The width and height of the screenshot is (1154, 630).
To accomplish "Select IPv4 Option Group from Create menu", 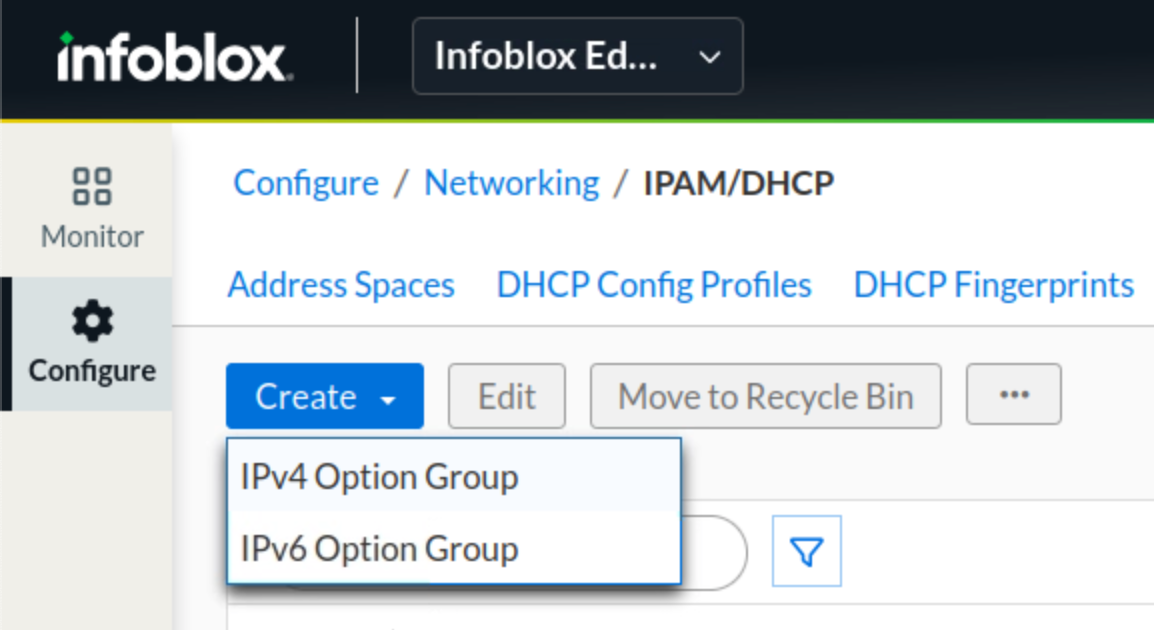I will coord(380,477).
